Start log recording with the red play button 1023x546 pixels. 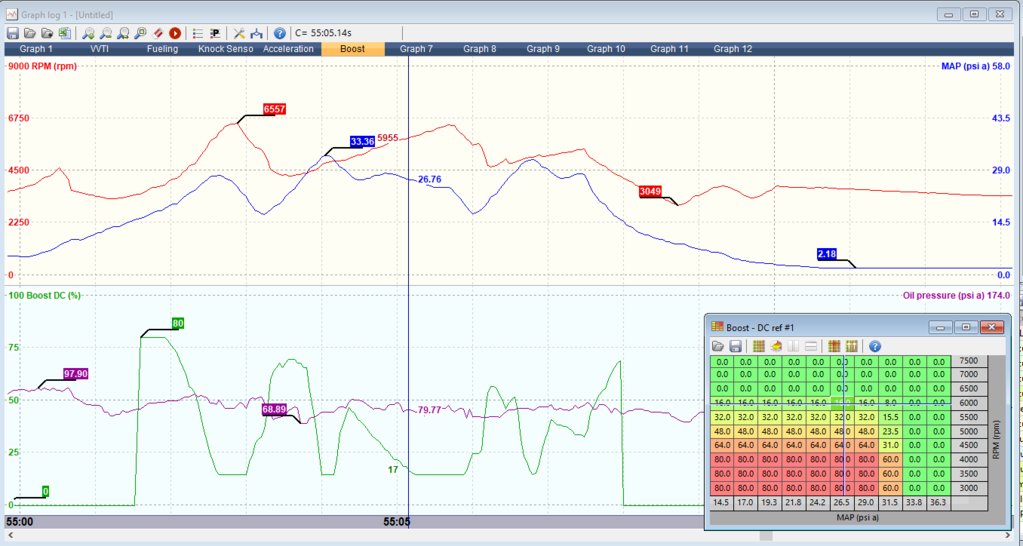coord(174,33)
